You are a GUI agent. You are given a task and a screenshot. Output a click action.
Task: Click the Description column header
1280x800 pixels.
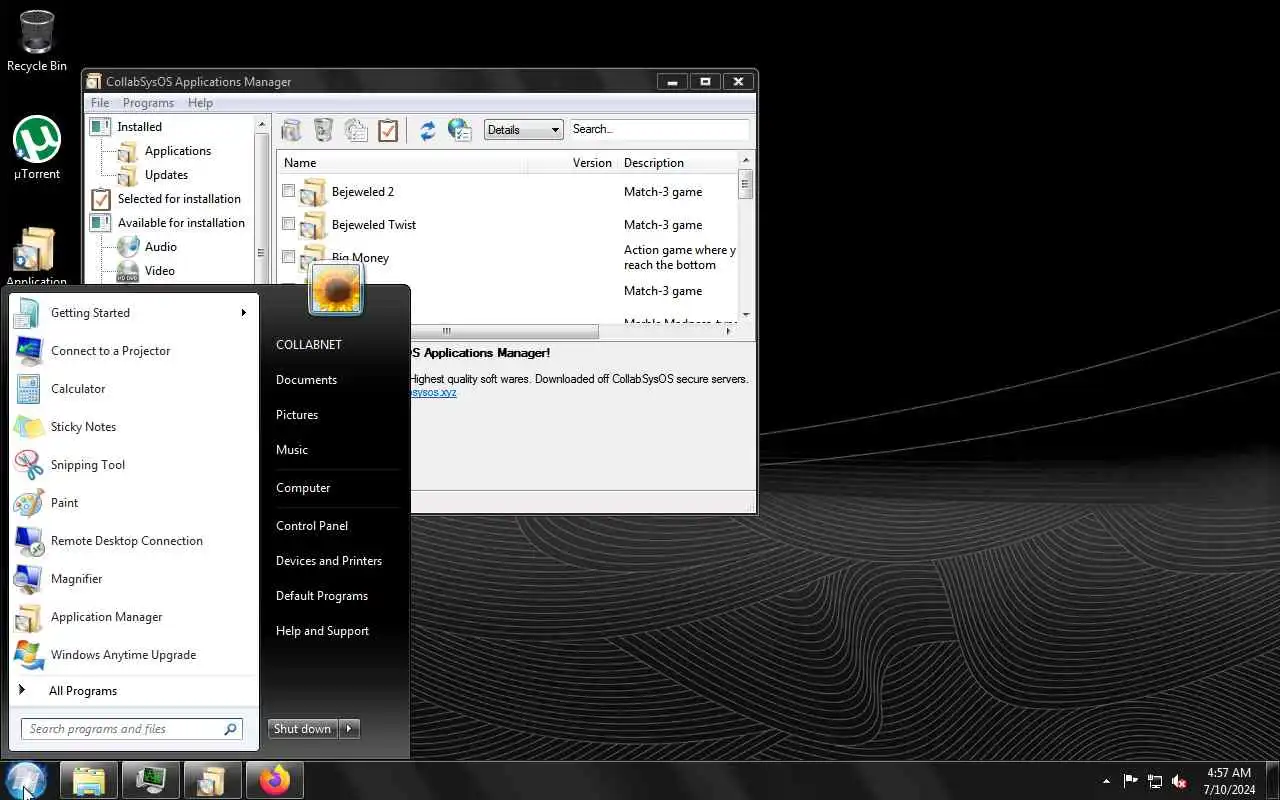click(678, 163)
